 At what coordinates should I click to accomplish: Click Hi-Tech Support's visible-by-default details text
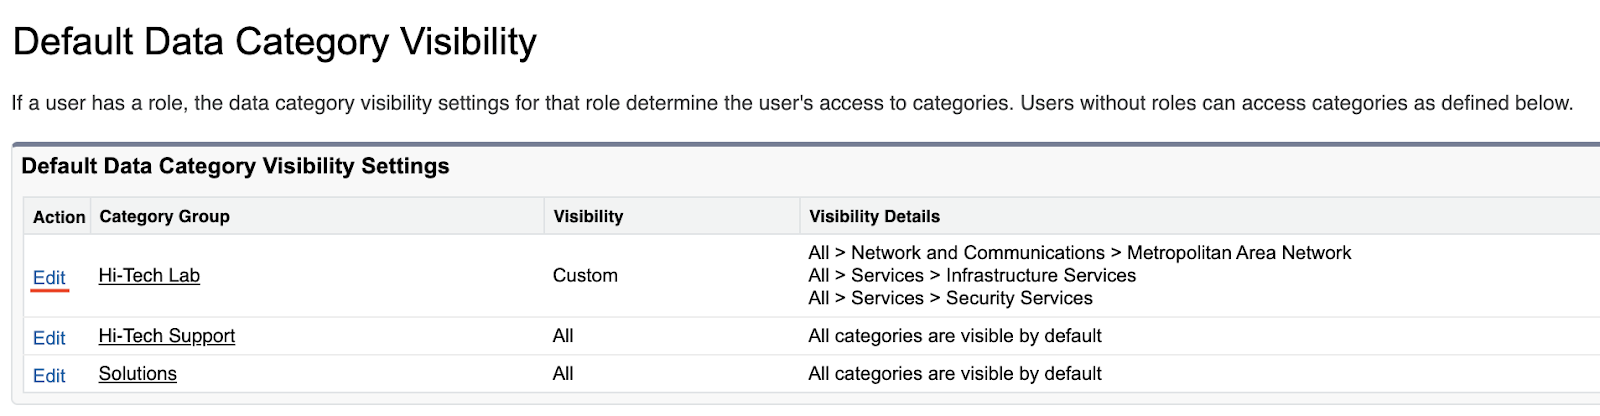954,336
